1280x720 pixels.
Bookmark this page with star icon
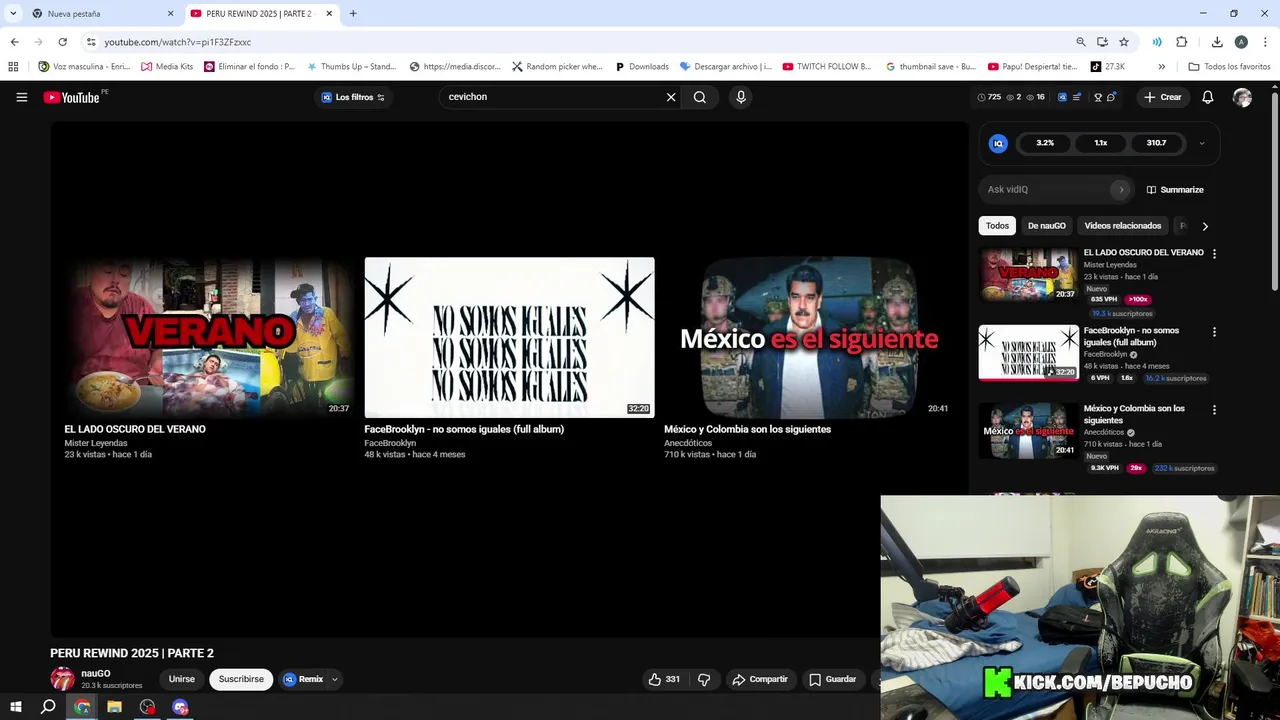1124,42
